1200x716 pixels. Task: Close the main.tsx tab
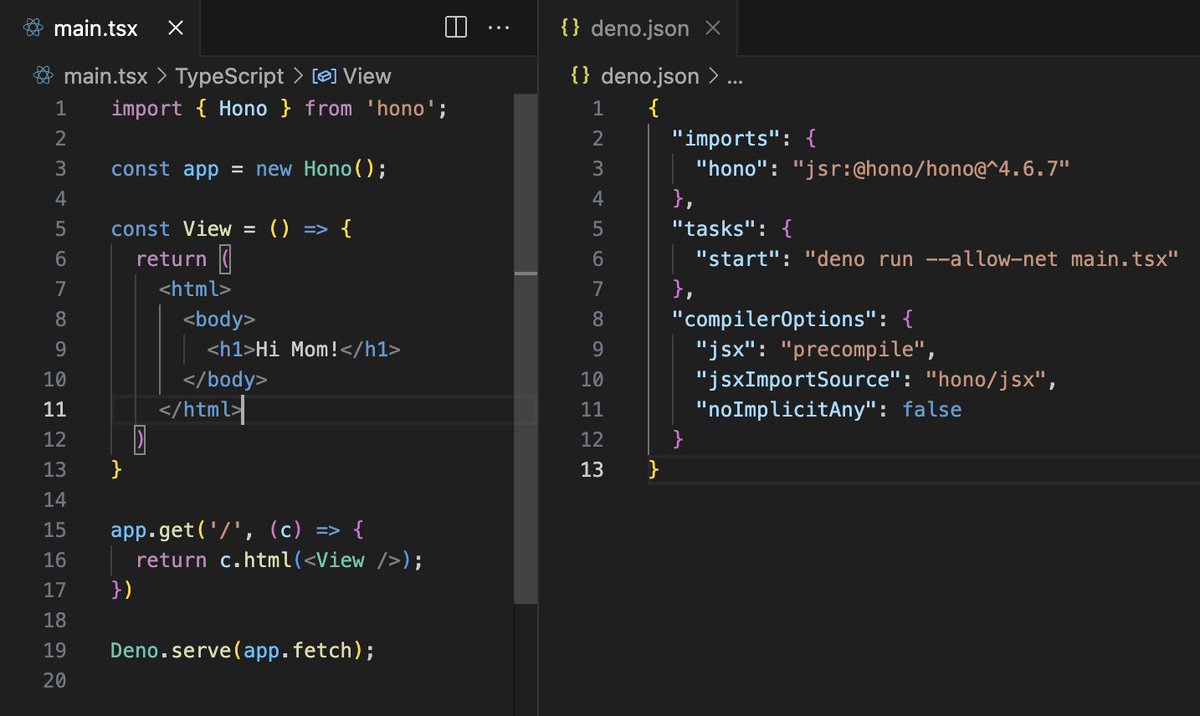tap(176, 28)
